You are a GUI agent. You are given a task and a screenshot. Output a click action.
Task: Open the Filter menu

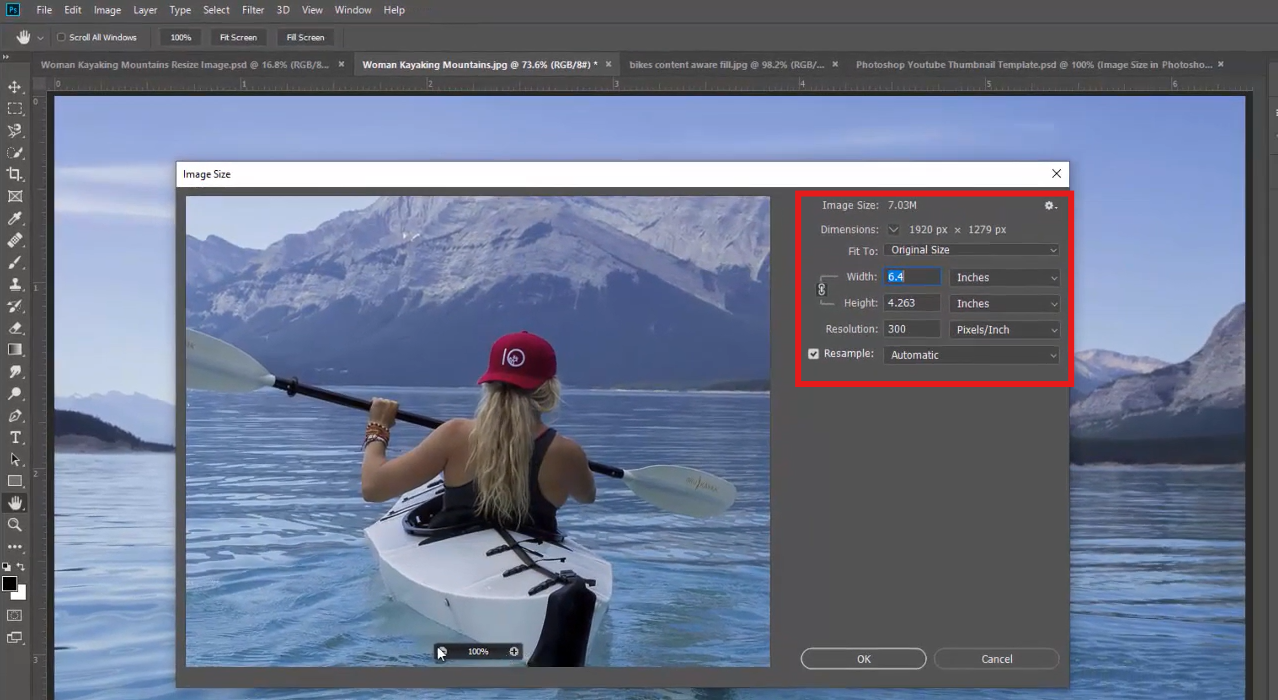point(253,10)
